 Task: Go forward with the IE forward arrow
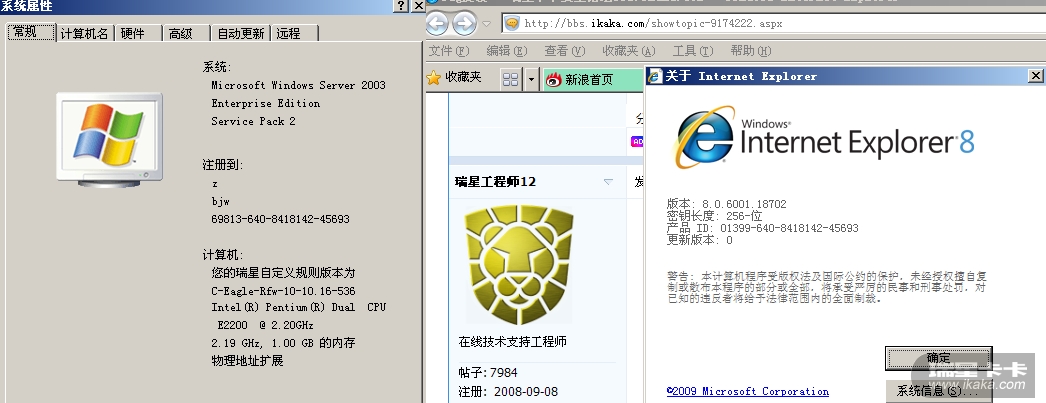pyautogui.click(x=464, y=24)
